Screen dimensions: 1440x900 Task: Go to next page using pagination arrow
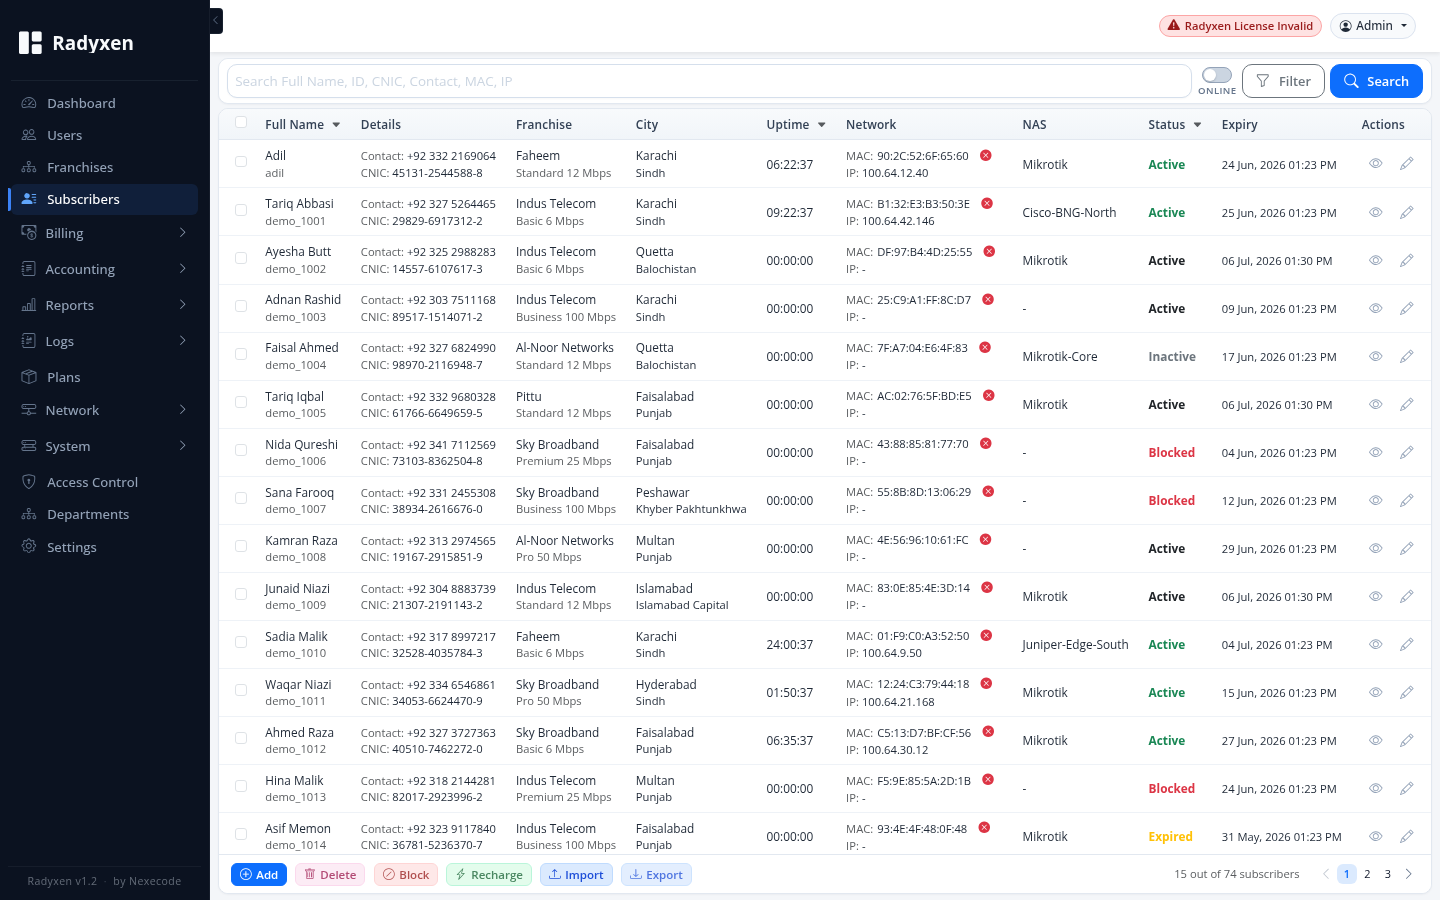(1408, 874)
